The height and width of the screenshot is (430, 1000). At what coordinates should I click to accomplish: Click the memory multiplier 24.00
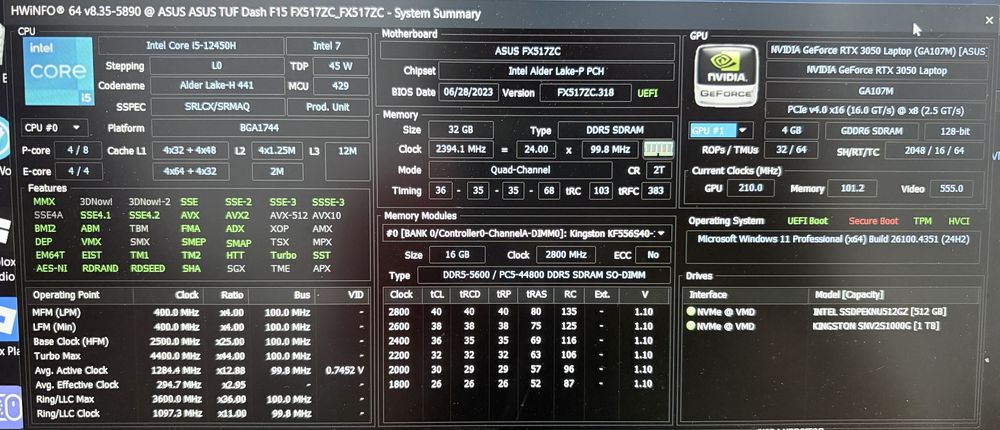tap(536, 150)
